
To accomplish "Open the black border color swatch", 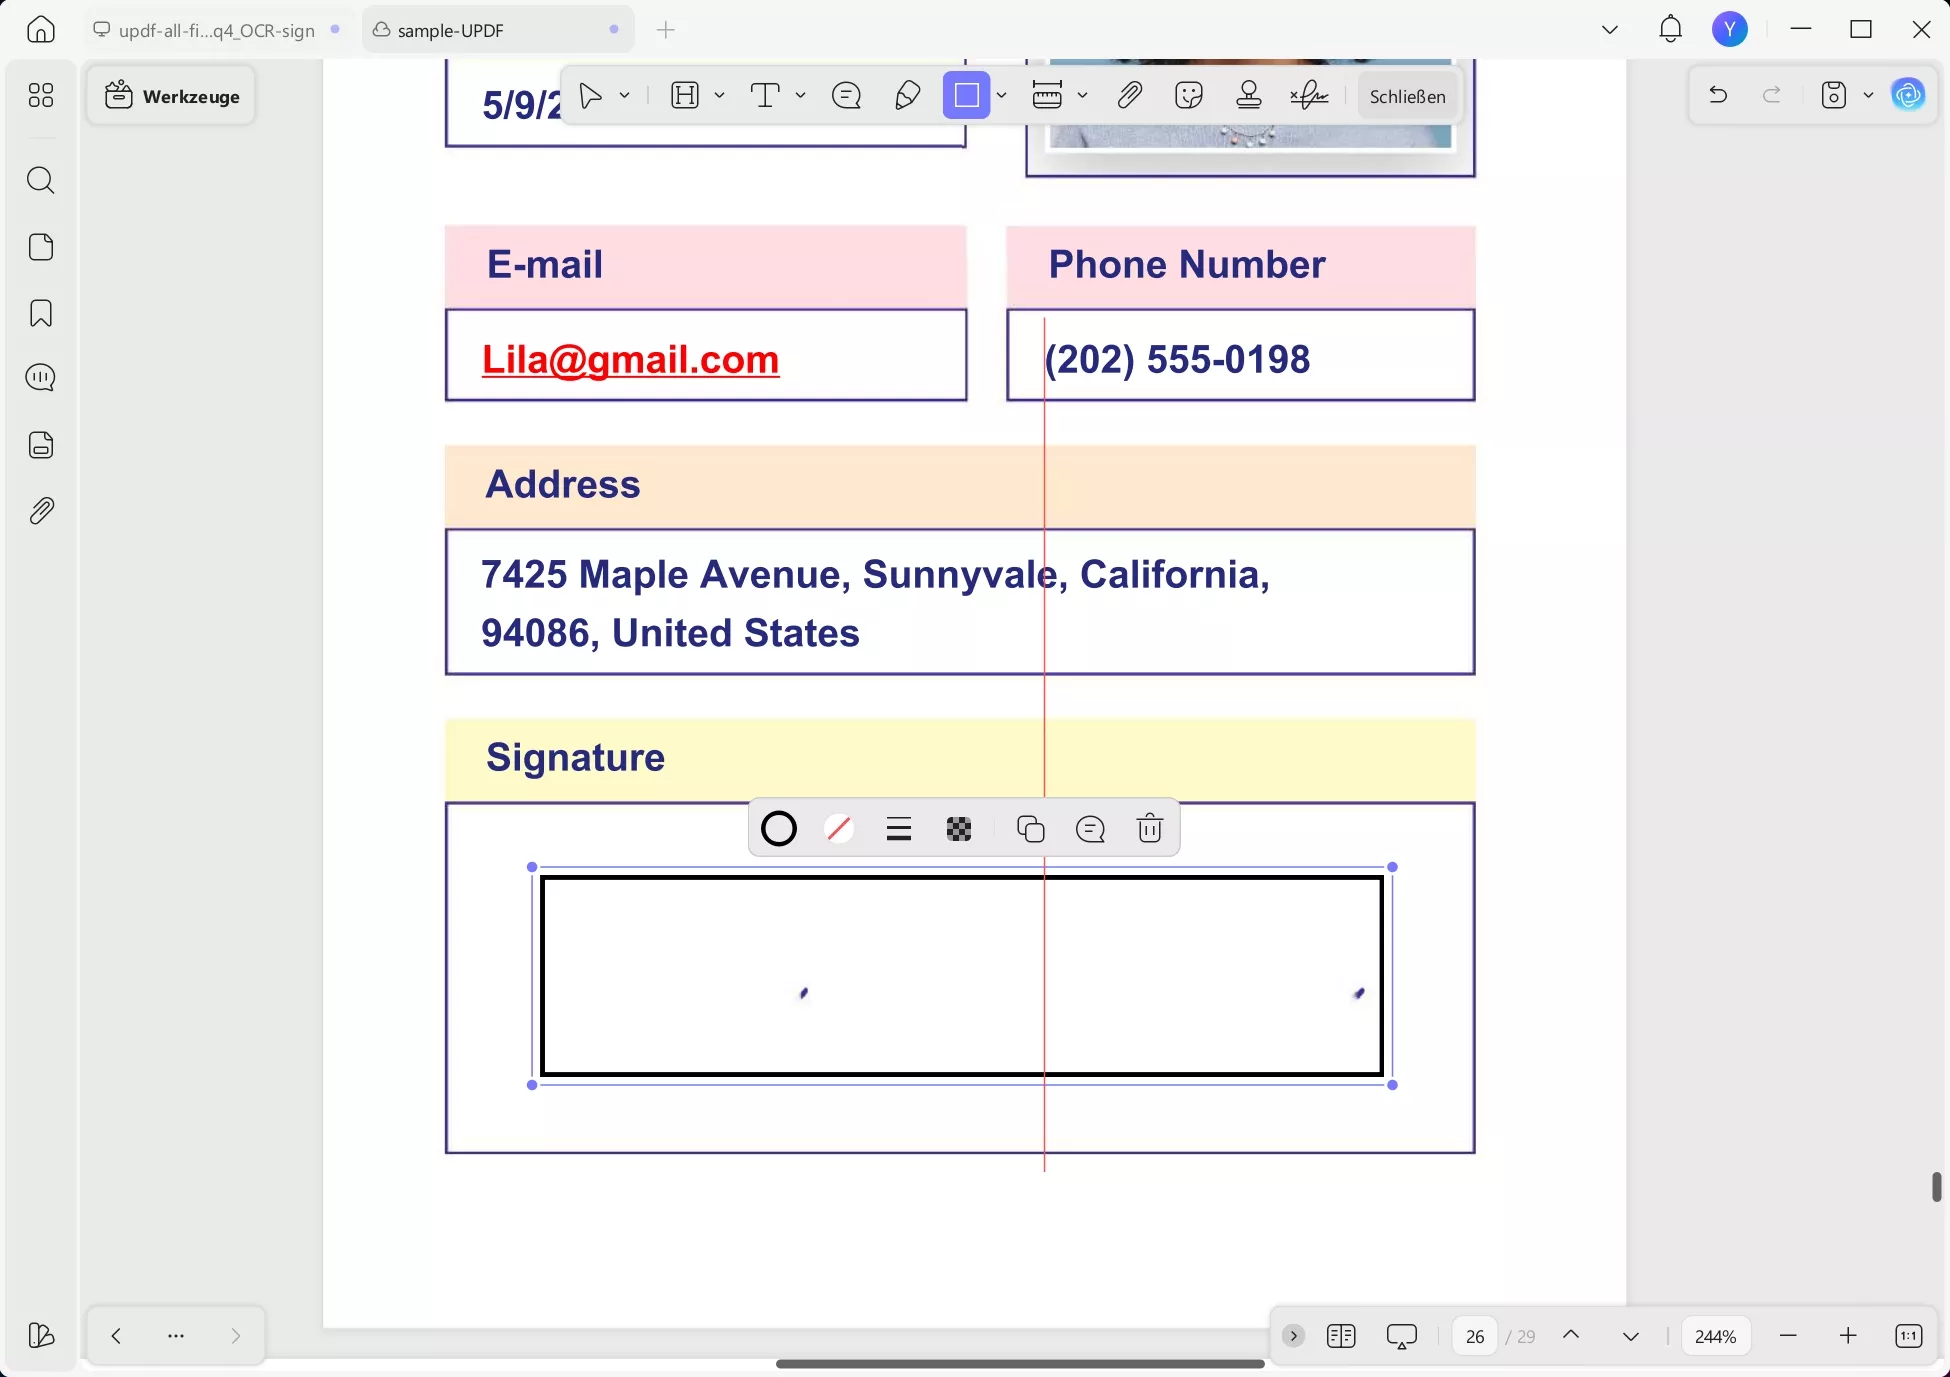I will tap(779, 829).
